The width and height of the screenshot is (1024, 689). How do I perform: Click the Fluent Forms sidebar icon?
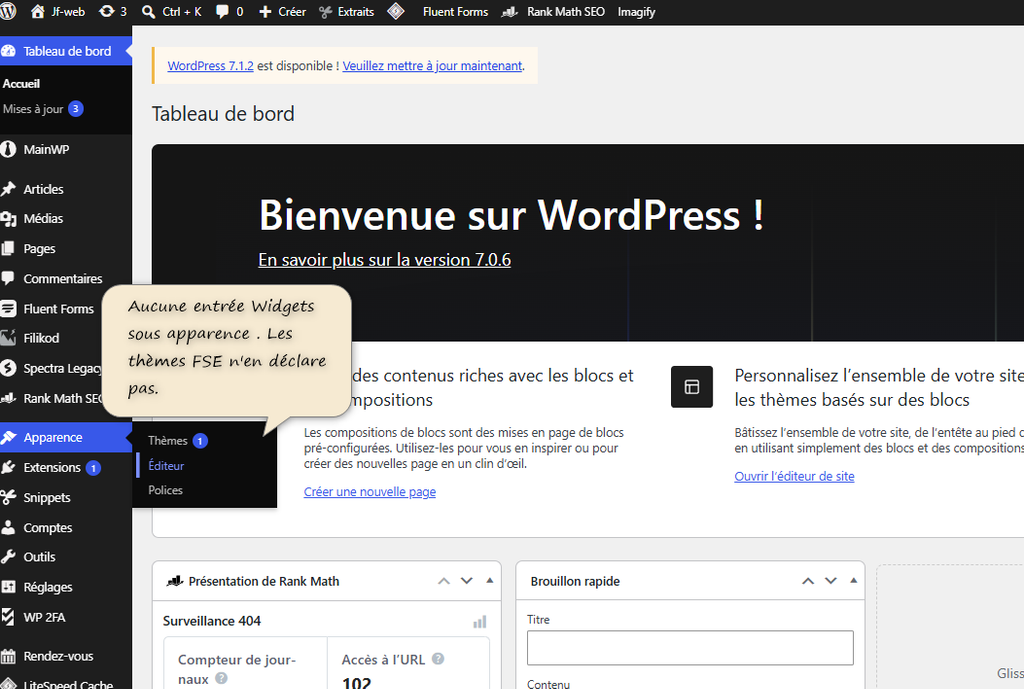click(8, 308)
